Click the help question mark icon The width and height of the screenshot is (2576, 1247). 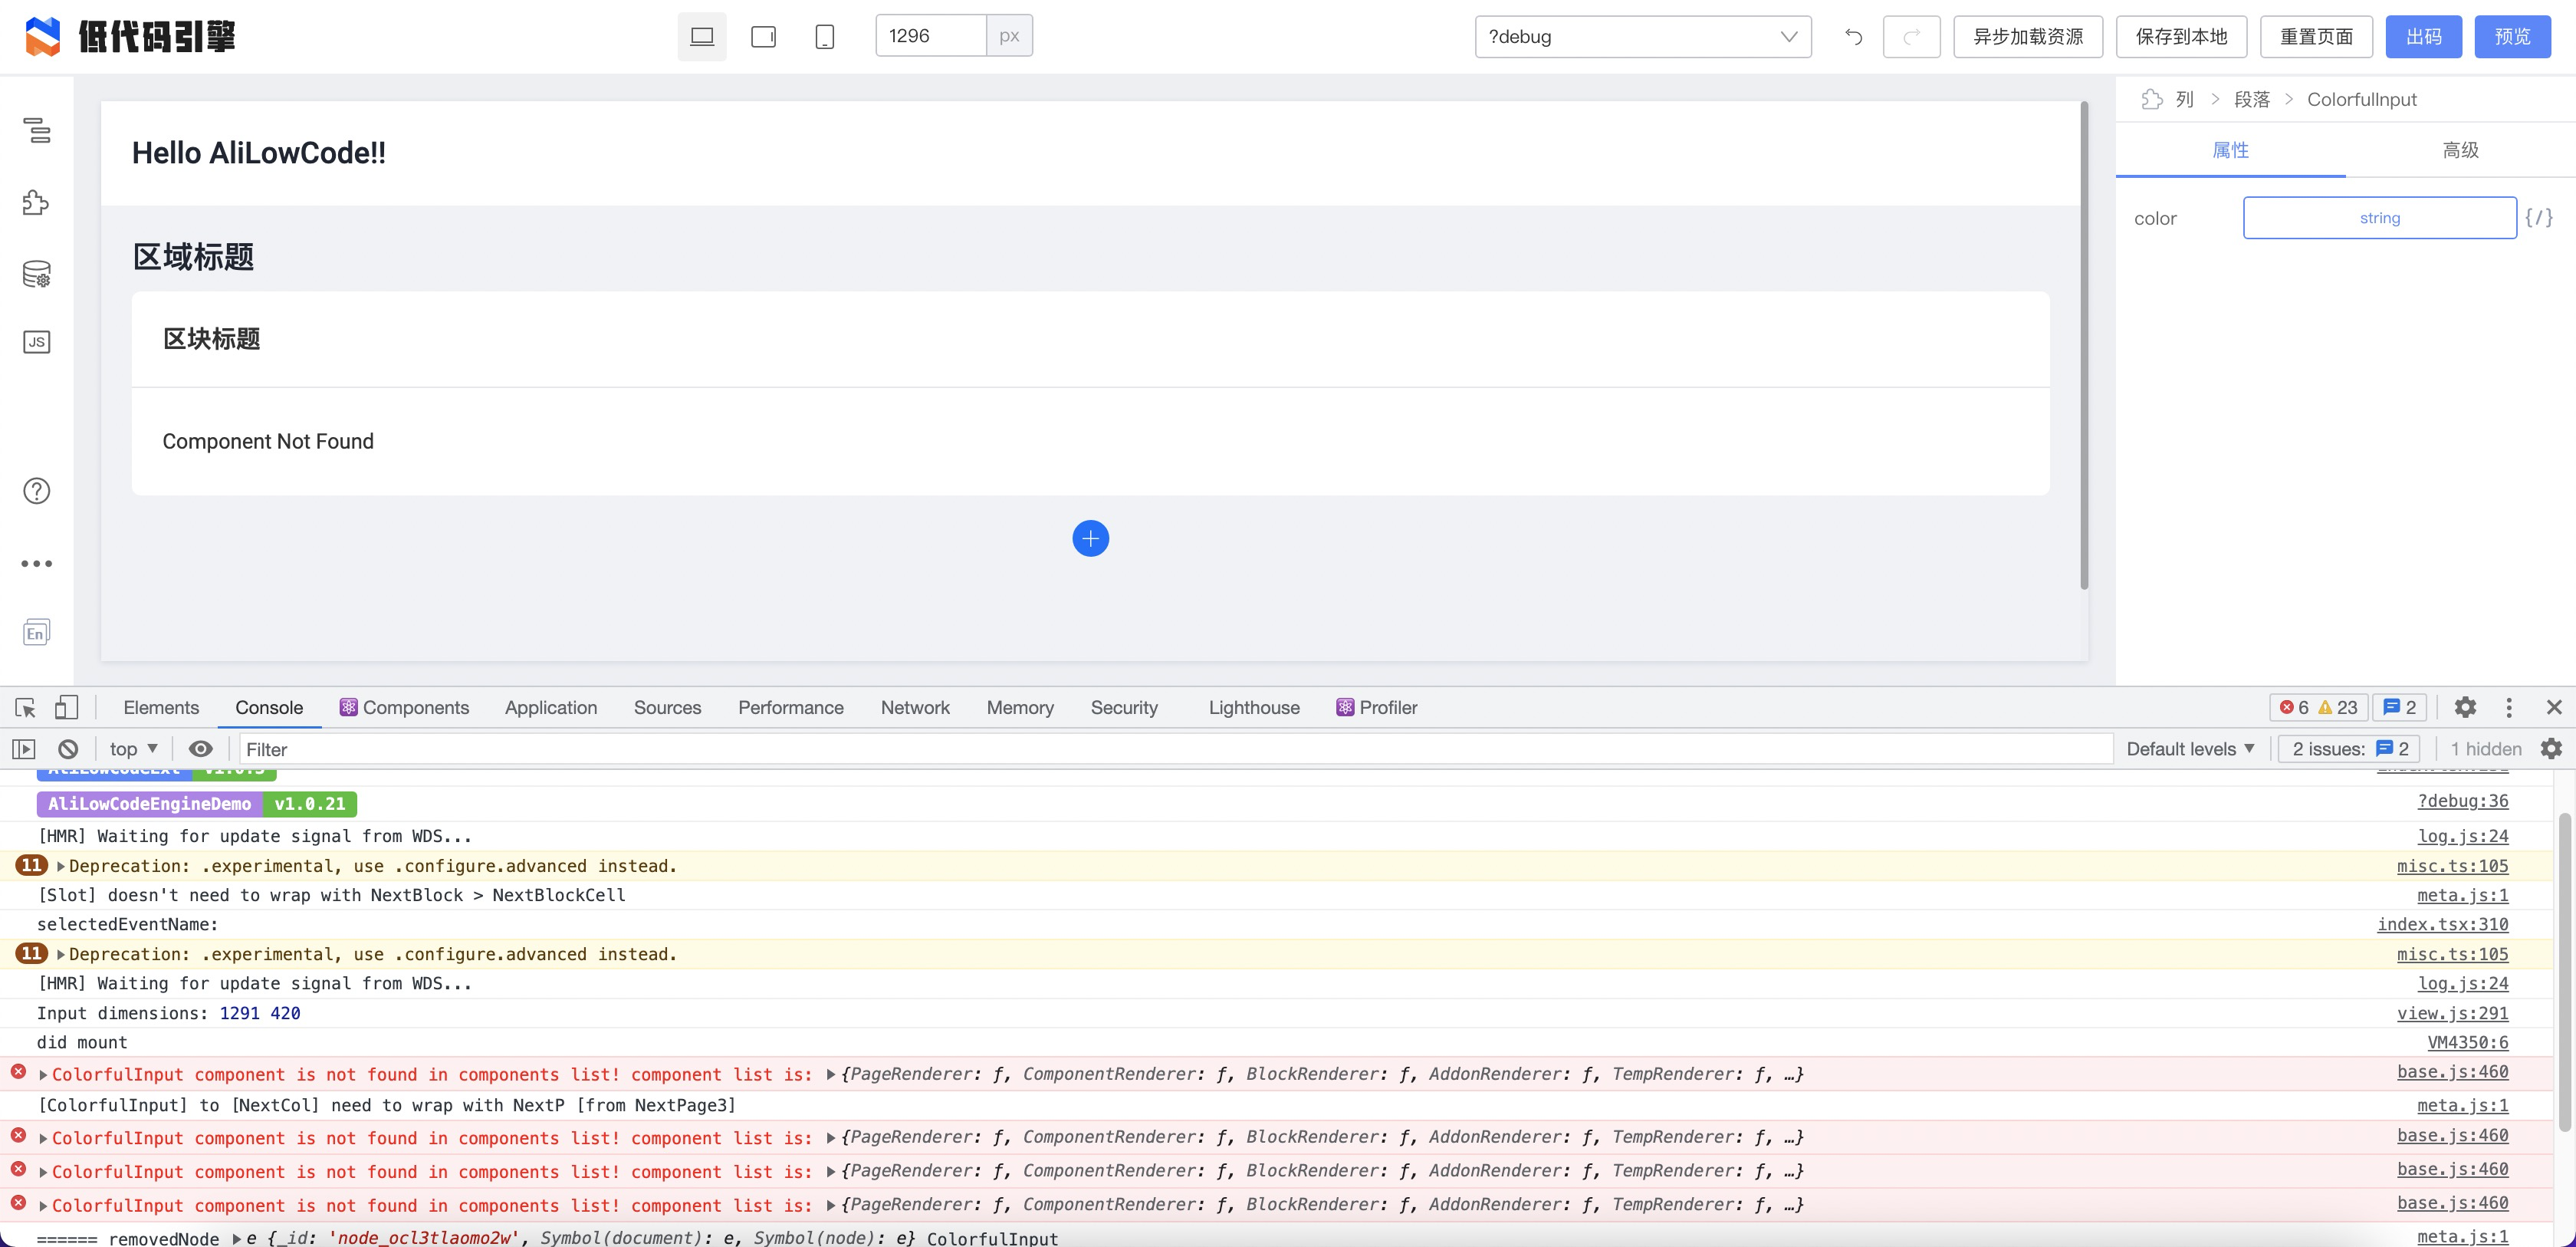[x=36, y=490]
